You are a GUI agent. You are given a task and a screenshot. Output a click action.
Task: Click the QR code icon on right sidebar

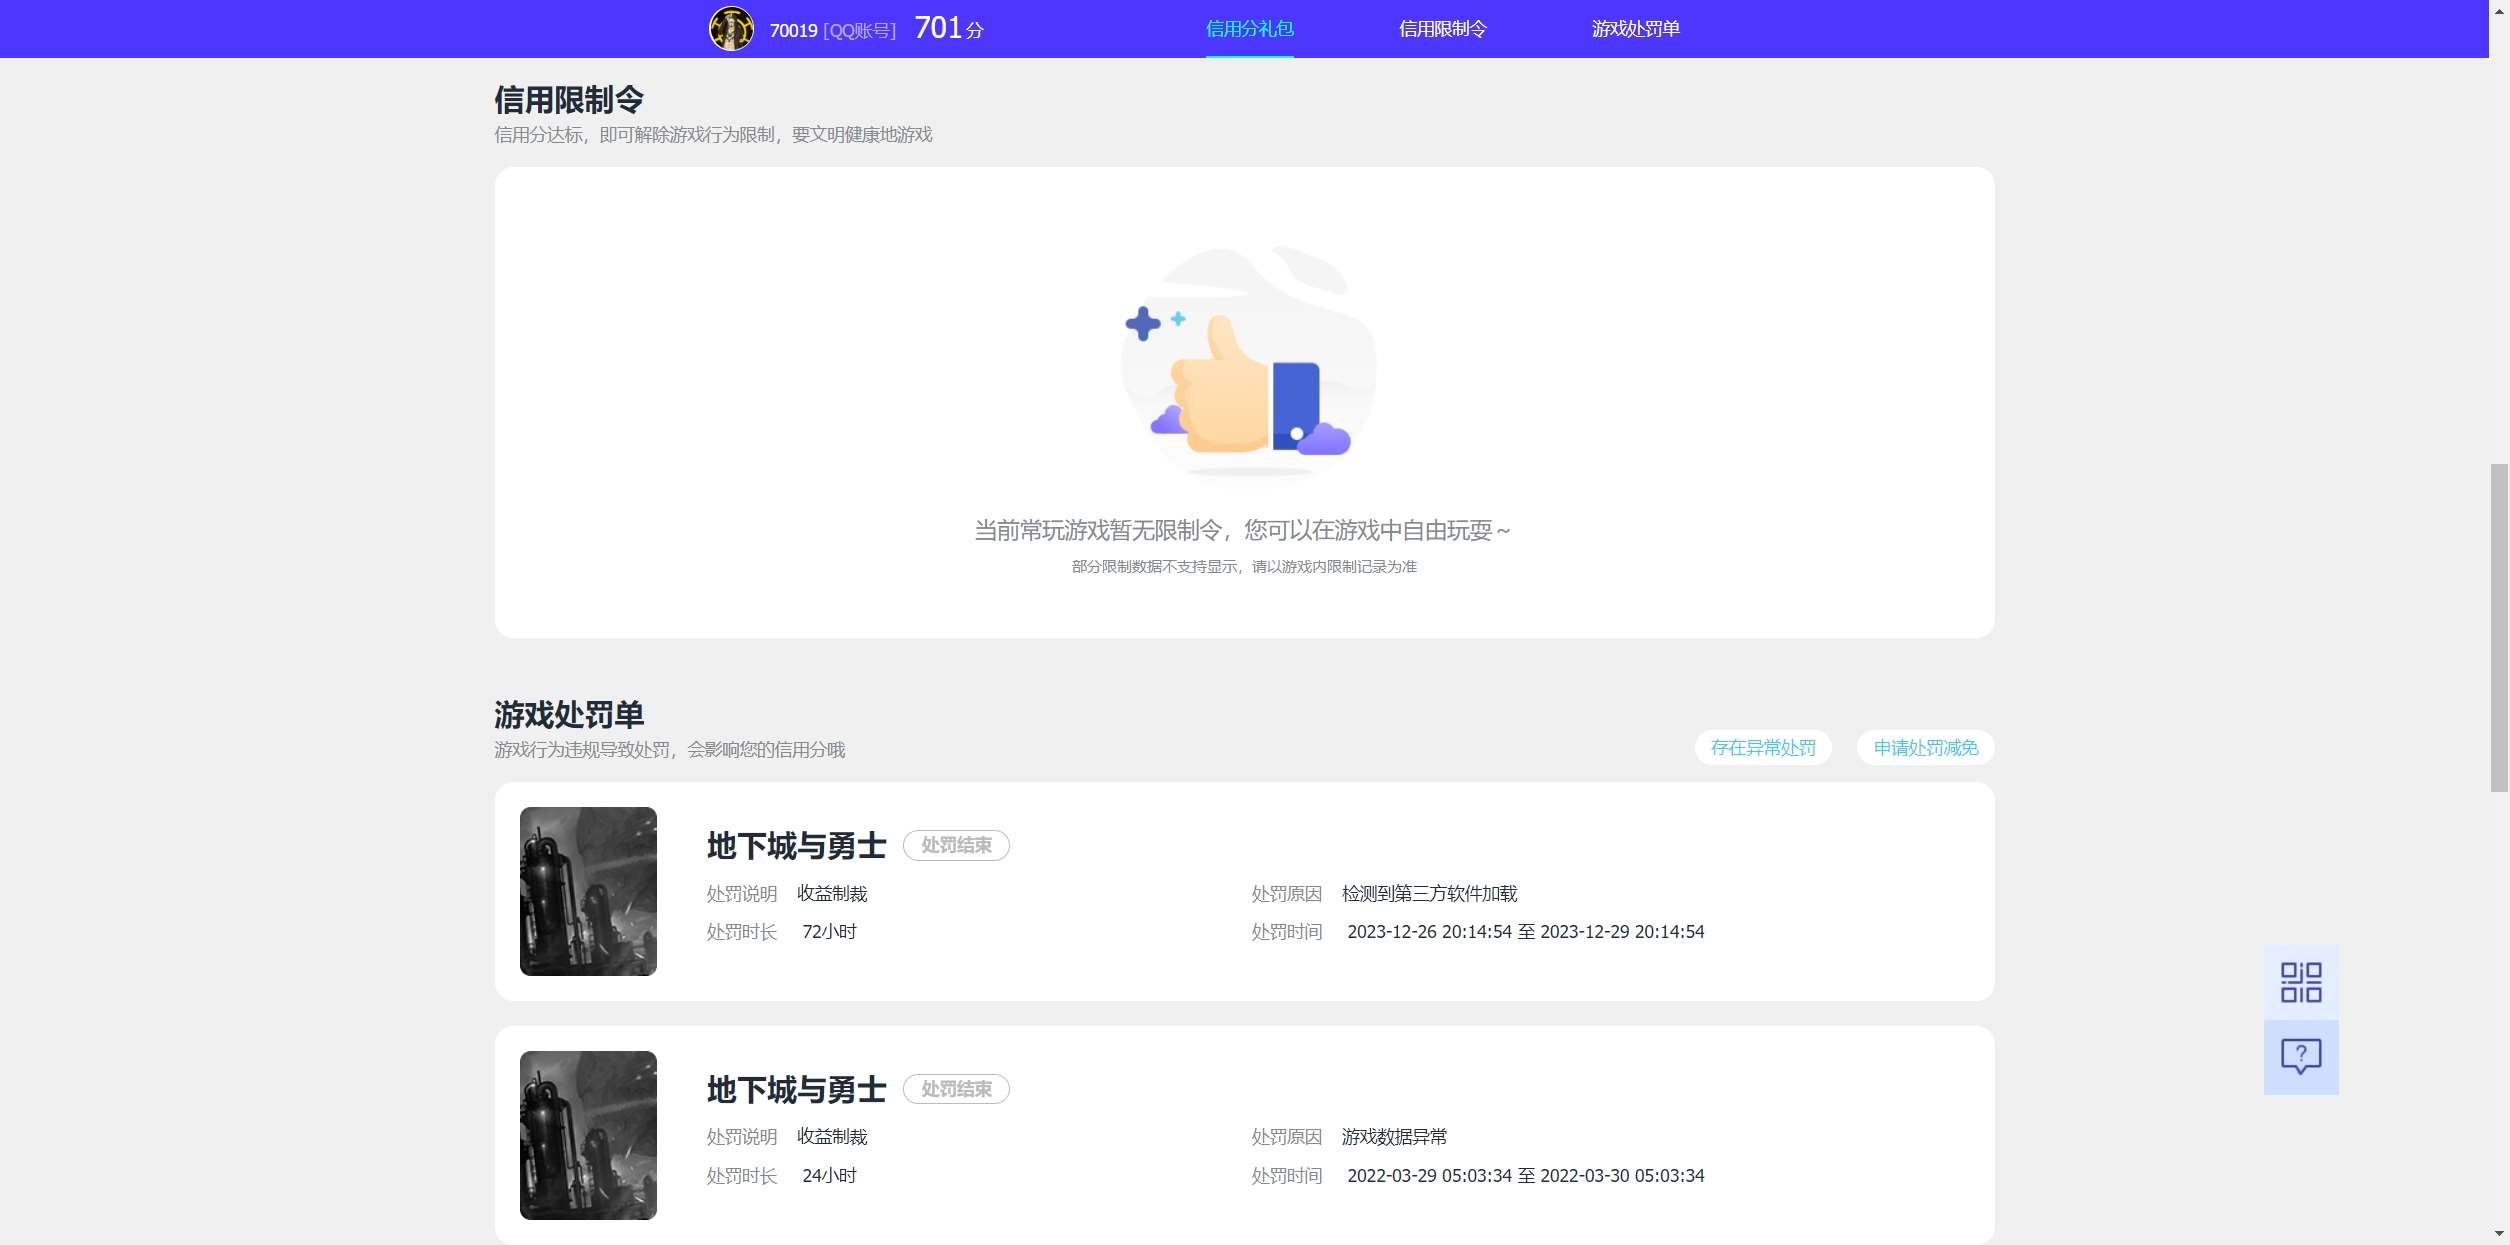tap(2301, 982)
